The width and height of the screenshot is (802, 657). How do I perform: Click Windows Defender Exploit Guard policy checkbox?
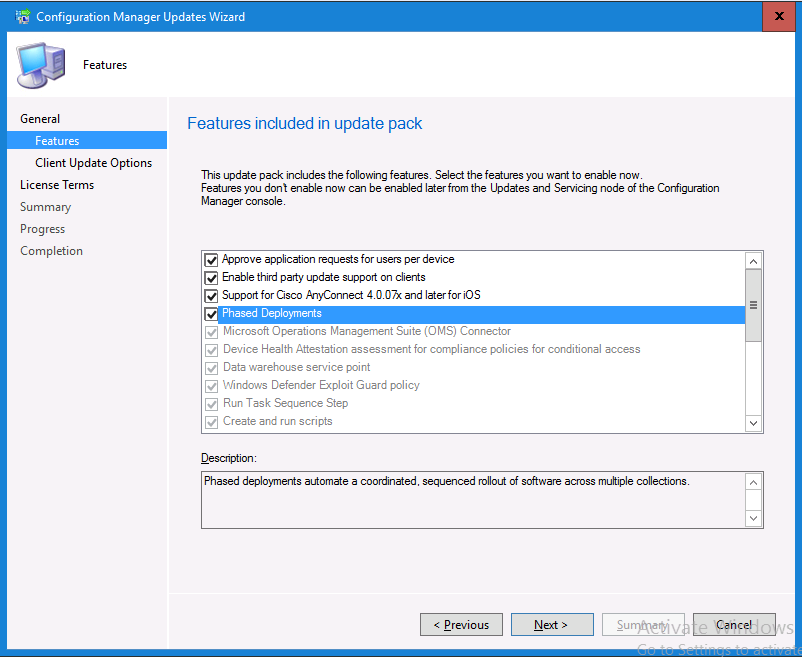pos(211,386)
